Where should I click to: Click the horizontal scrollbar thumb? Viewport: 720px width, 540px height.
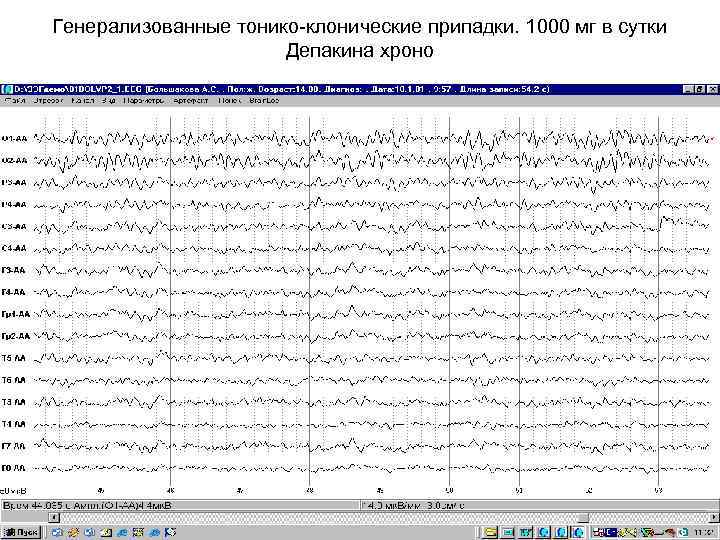(x=583, y=518)
